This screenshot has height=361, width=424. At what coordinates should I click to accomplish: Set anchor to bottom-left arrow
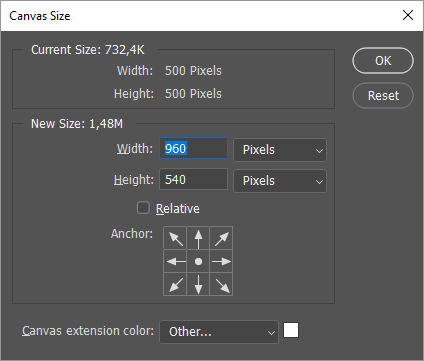click(x=175, y=284)
